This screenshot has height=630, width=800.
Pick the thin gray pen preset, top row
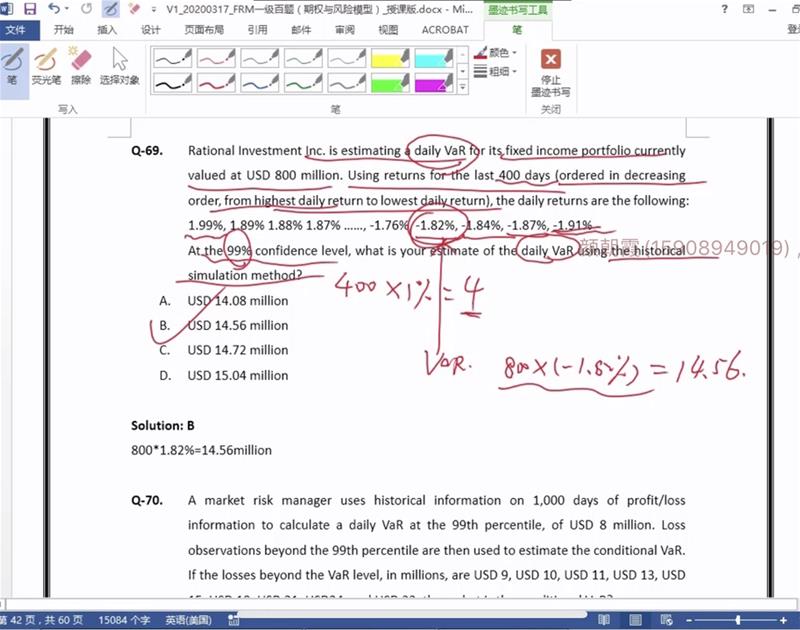tap(346, 58)
